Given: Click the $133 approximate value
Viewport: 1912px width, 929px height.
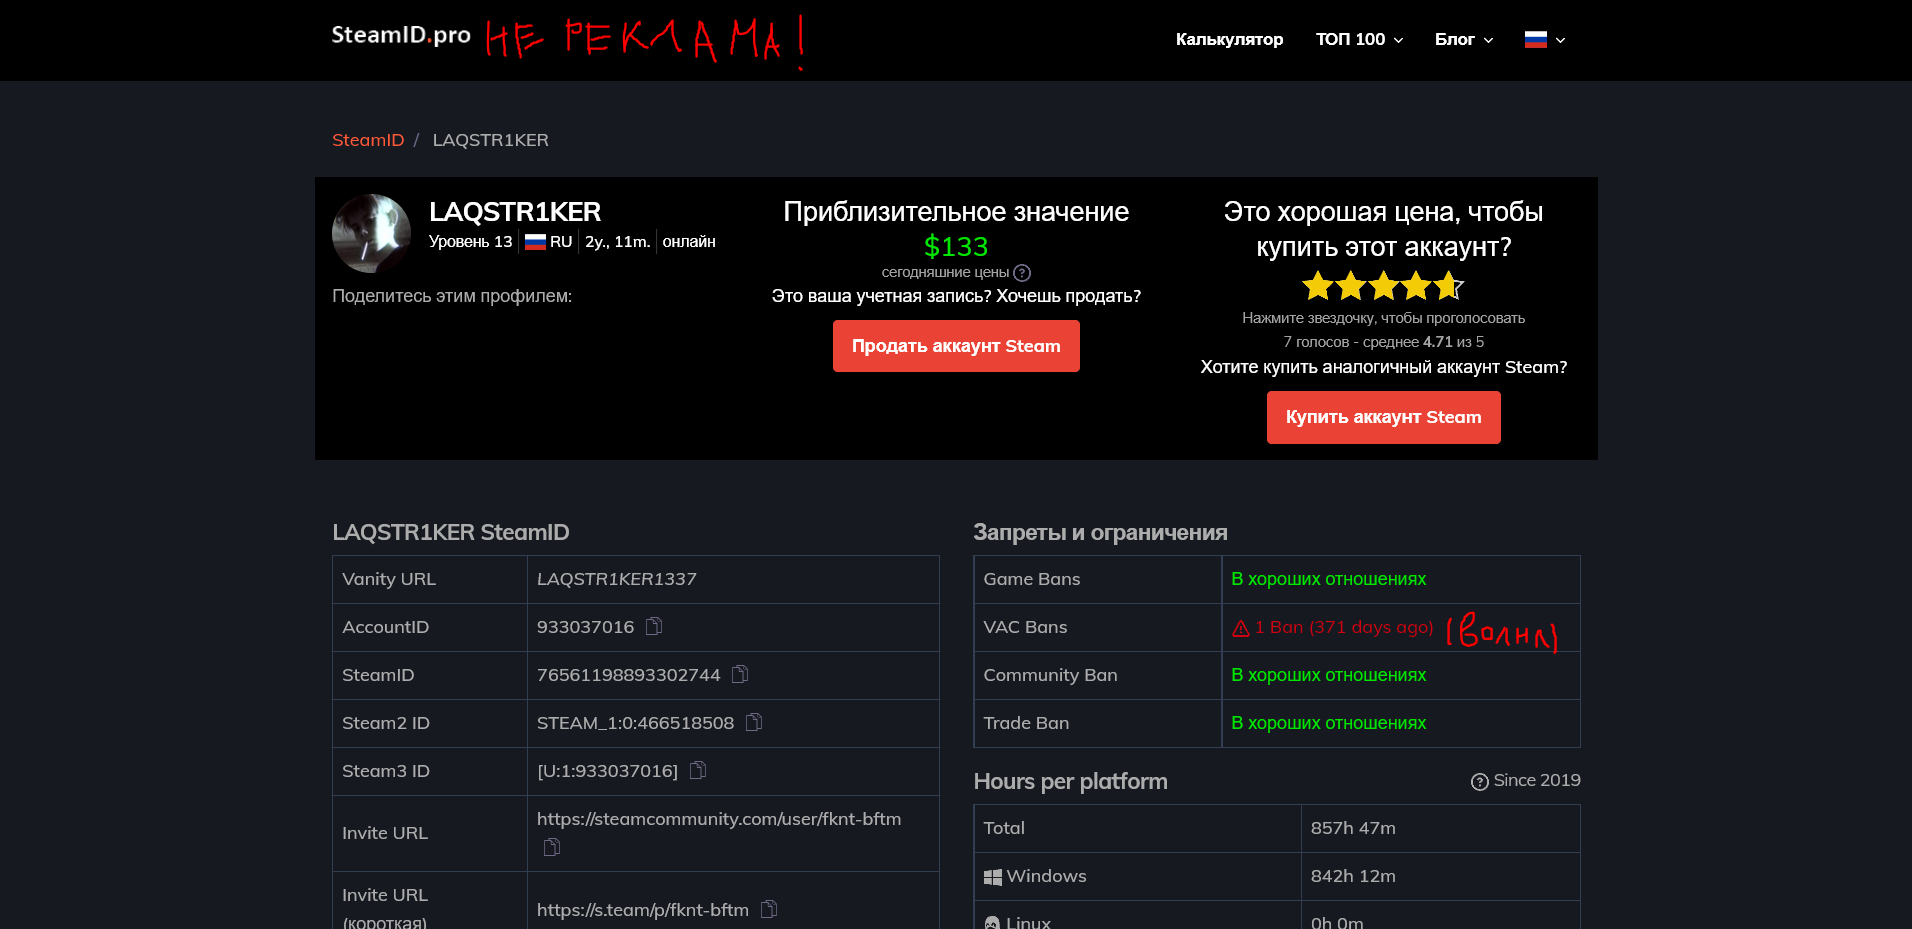Looking at the screenshot, I should [x=956, y=246].
